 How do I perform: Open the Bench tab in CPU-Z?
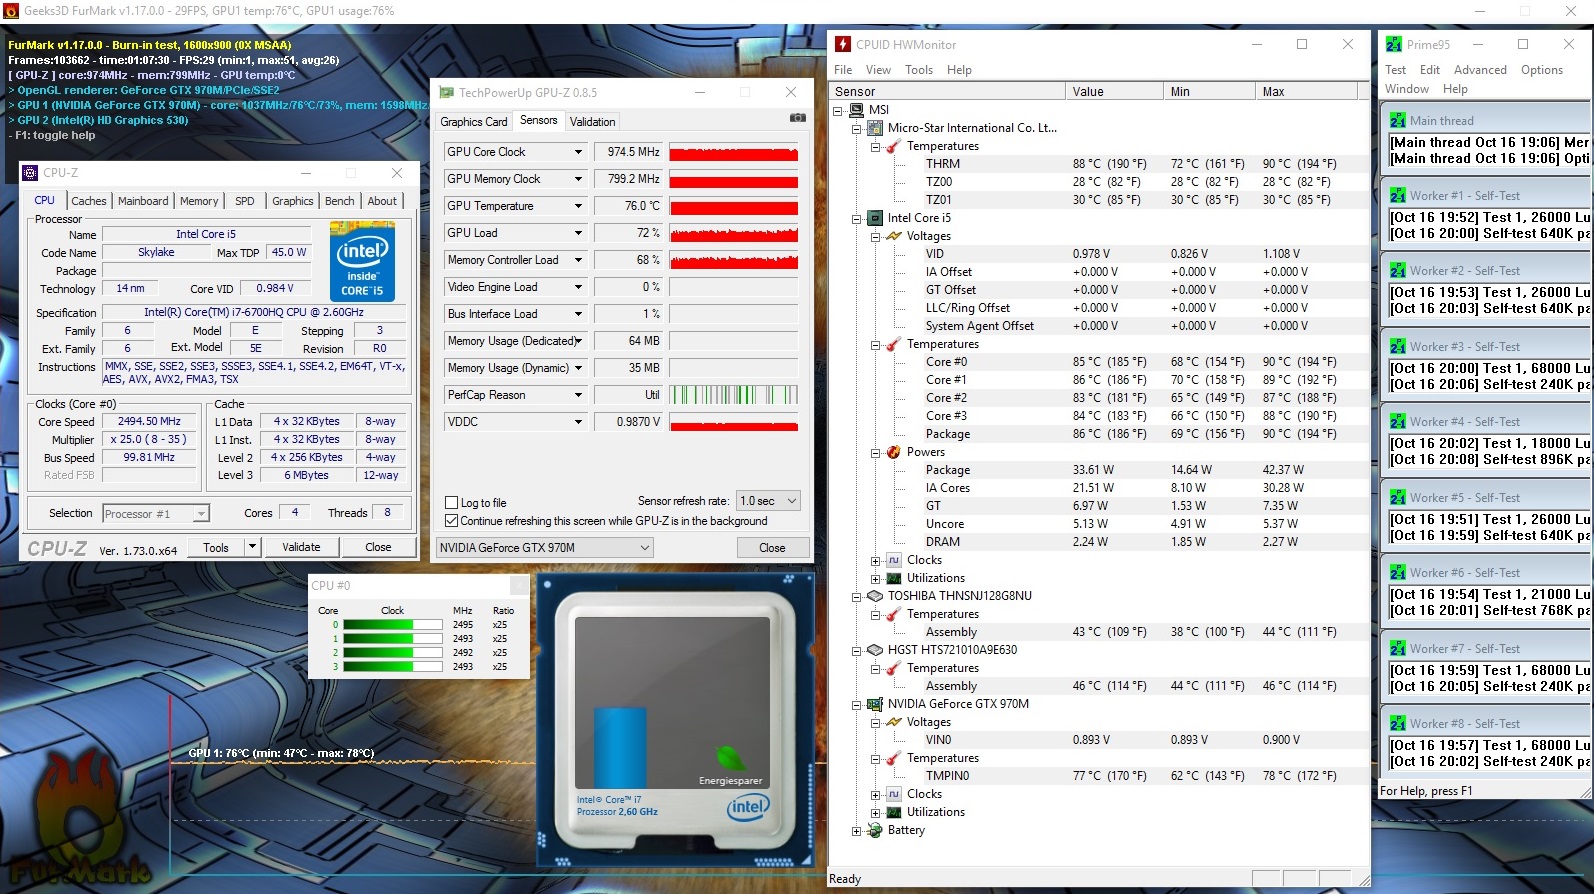coord(340,201)
